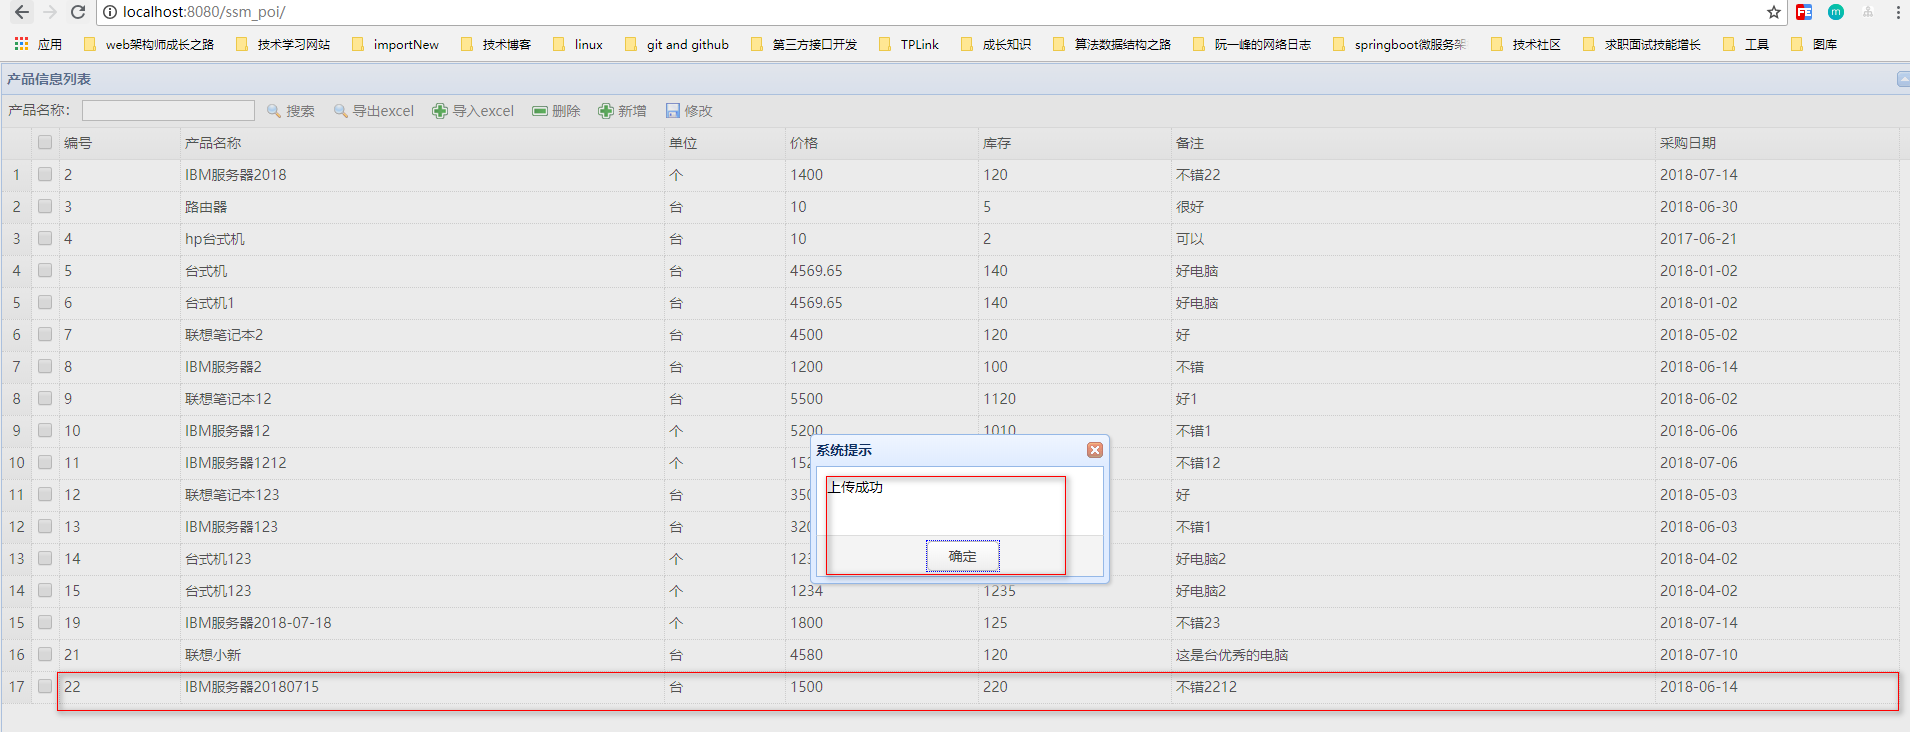The height and width of the screenshot is (732, 1910).
Task: Open the 阮一峰的网络日志 bookmark folder
Action: coord(1252,44)
